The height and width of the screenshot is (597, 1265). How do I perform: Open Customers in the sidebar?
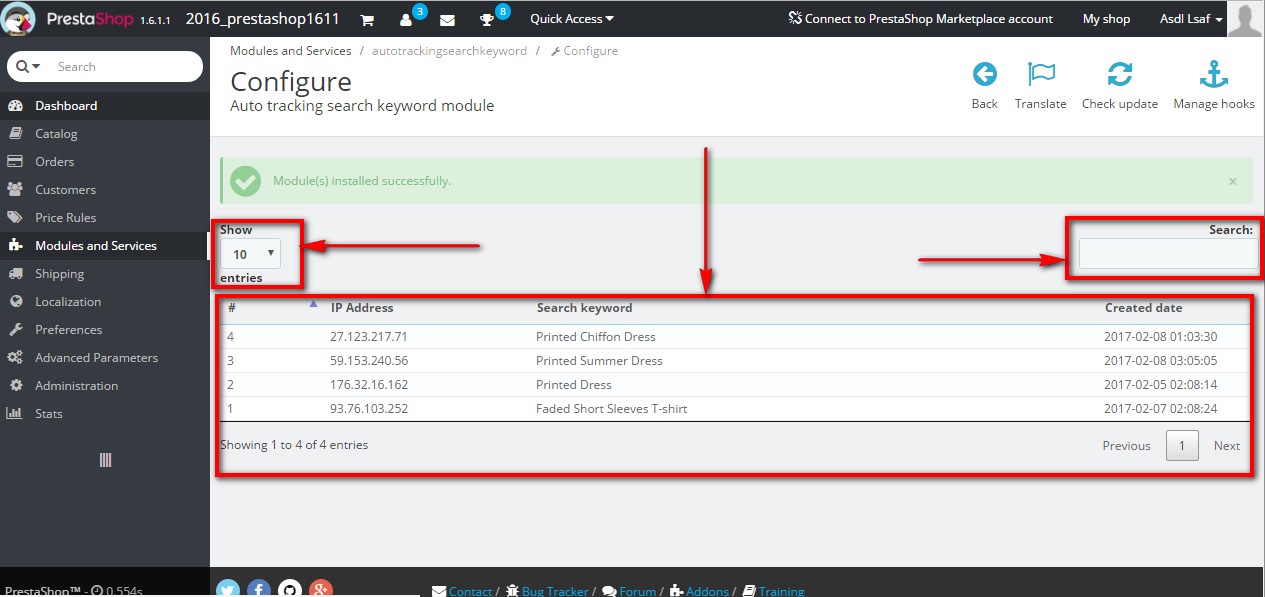[105, 190]
